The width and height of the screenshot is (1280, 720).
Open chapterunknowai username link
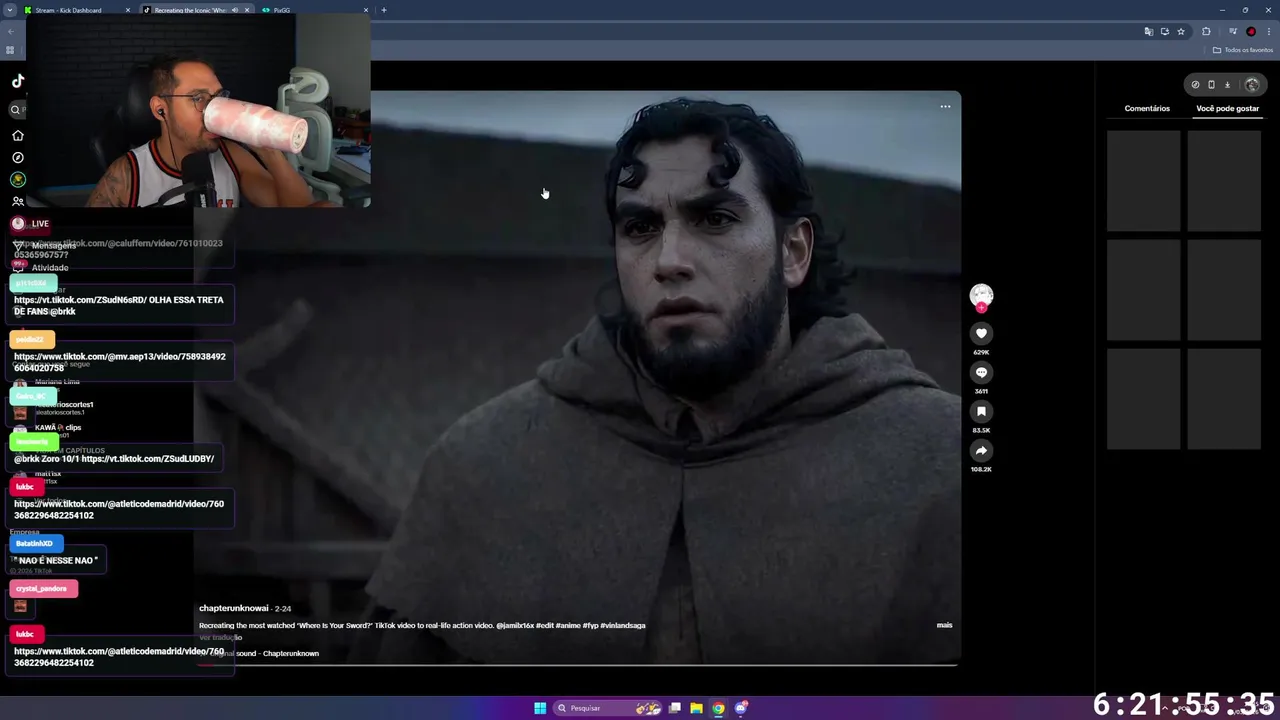coord(234,608)
